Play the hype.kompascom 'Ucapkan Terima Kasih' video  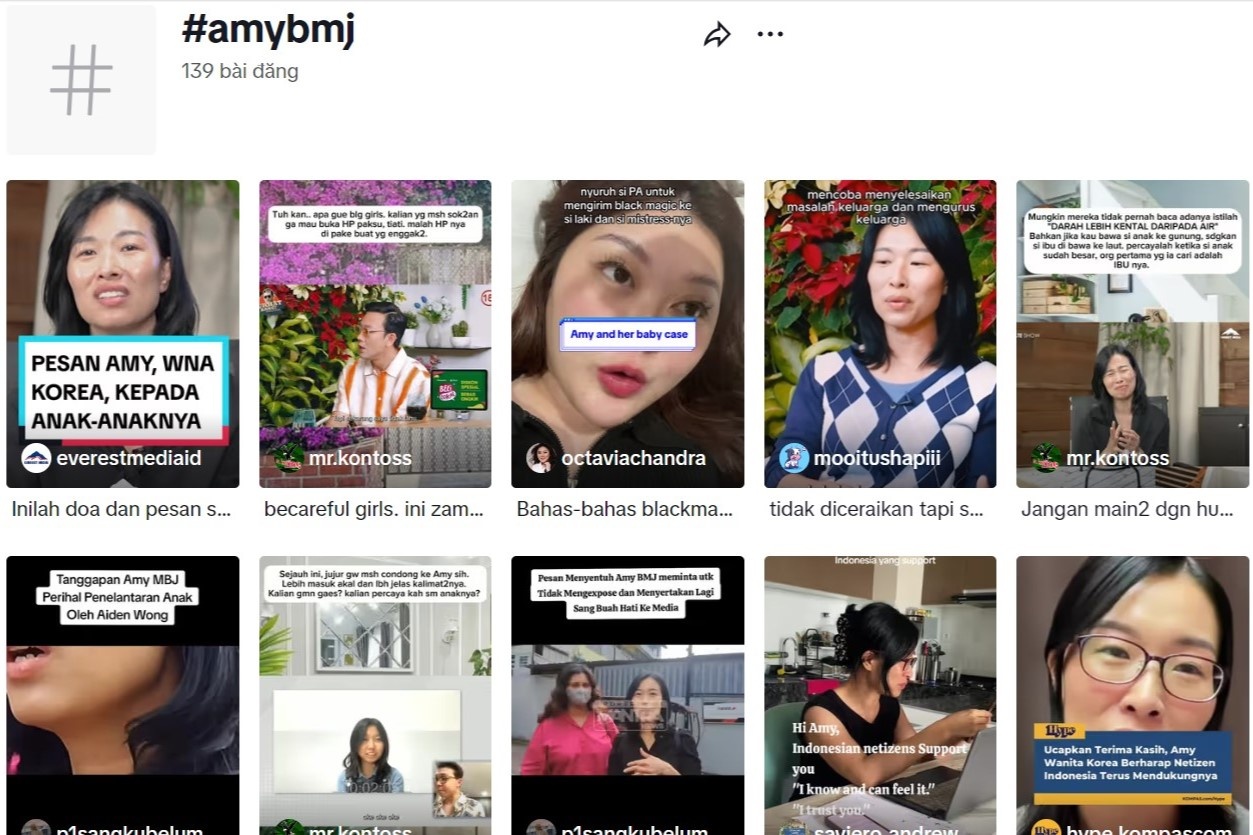(x=1131, y=690)
